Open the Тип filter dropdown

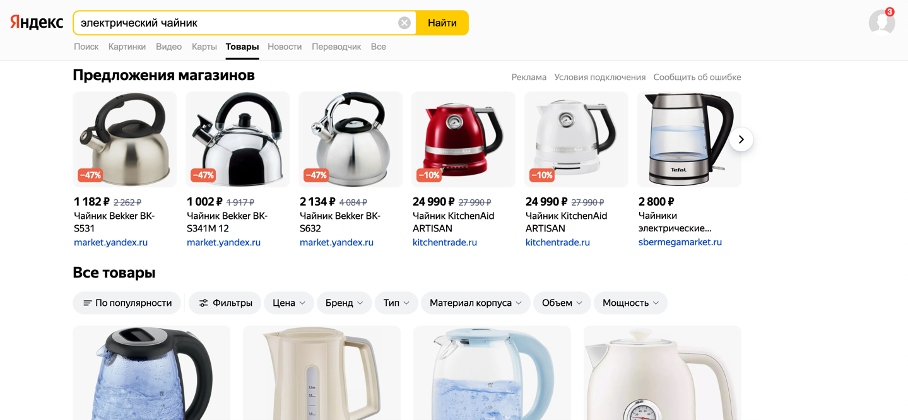click(x=396, y=303)
